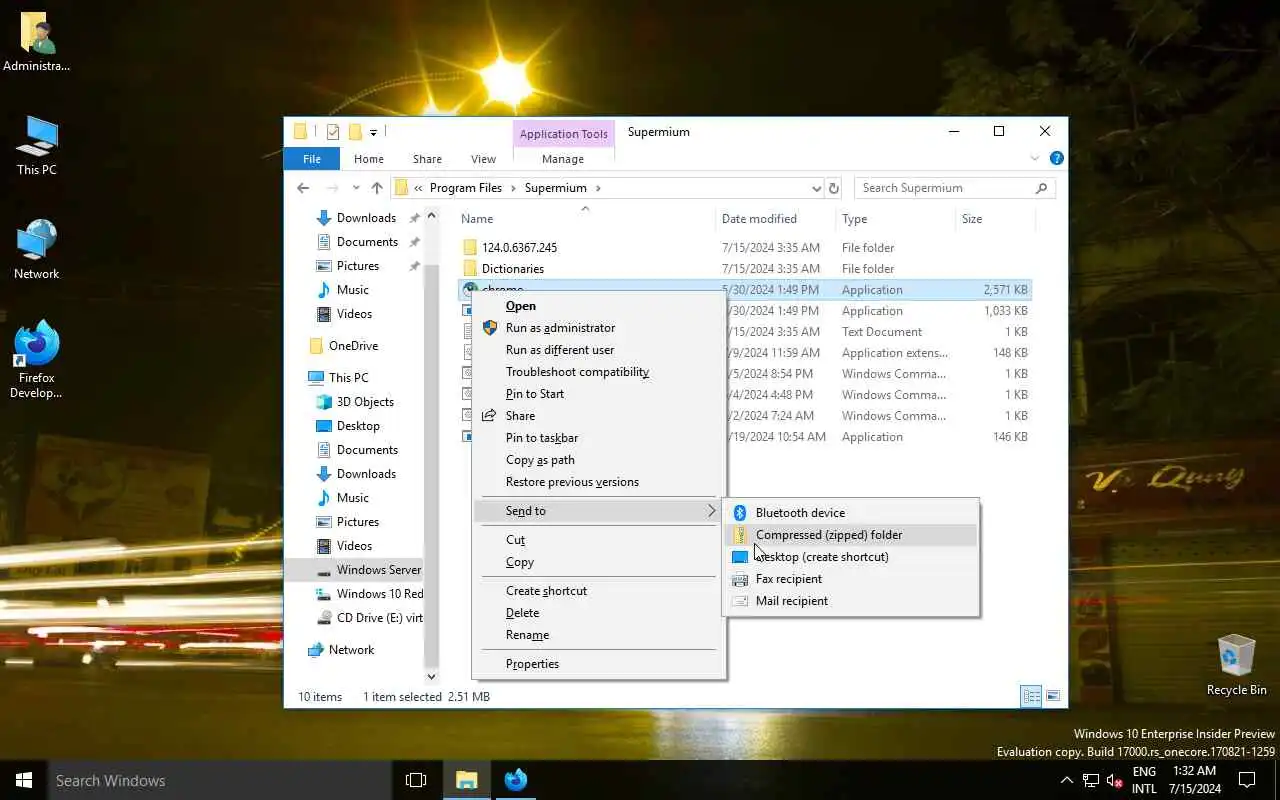Choose Troubleshoot compatibility
The image size is (1280, 800).
[599, 372]
